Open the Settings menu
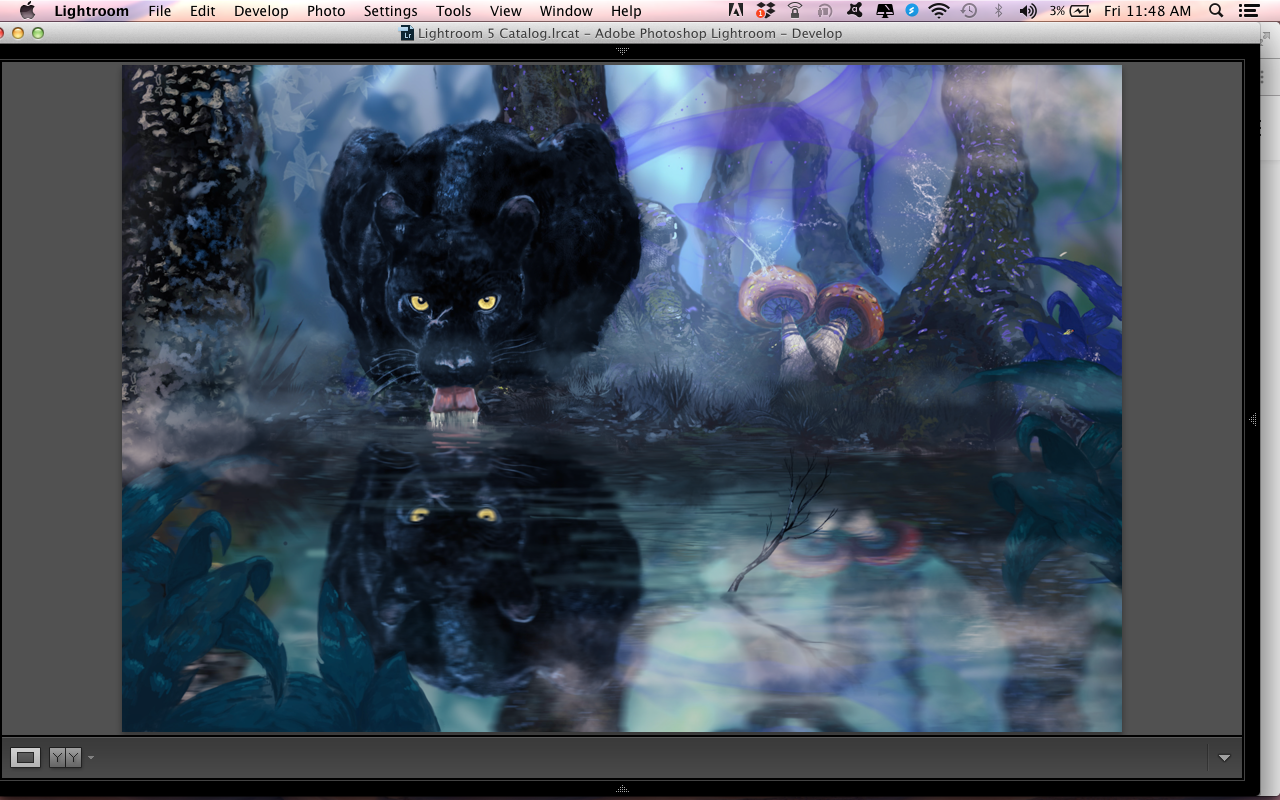1280x800 pixels. point(390,11)
